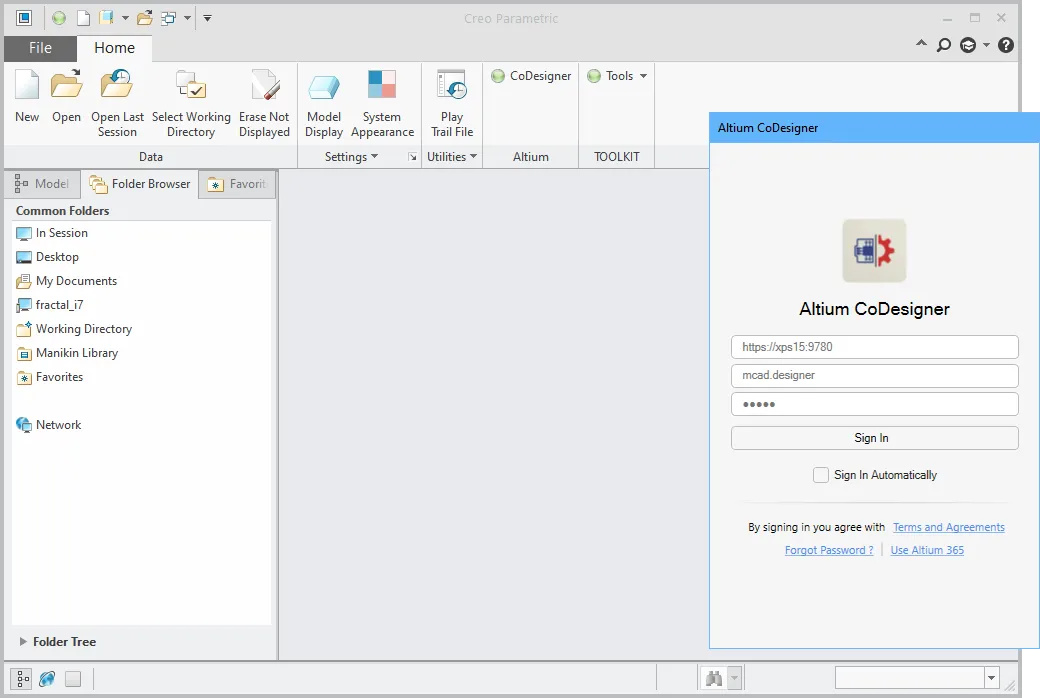Click Play Trail File
The width and height of the screenshot is (1040, 698).
point(452,104)
